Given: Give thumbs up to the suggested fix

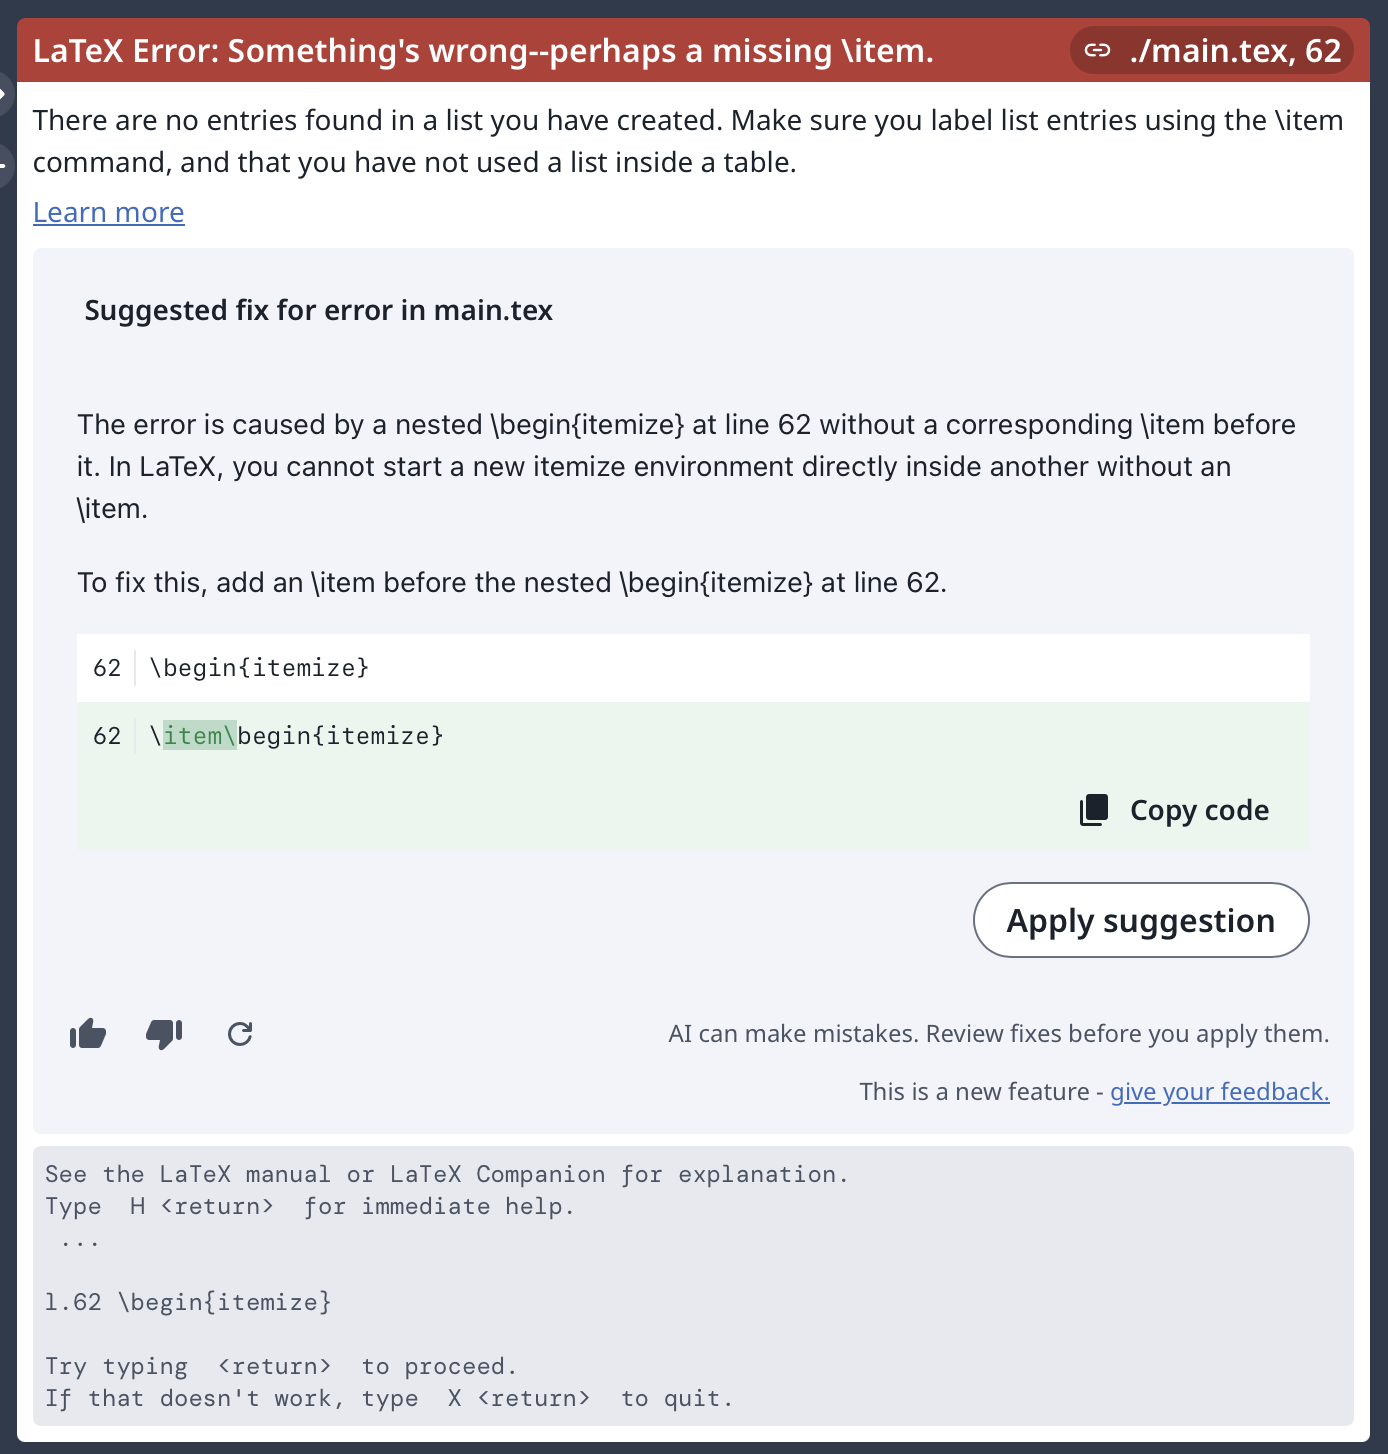Looking at the screenshot, I should pyautogui.click(x=88, y=1034).
